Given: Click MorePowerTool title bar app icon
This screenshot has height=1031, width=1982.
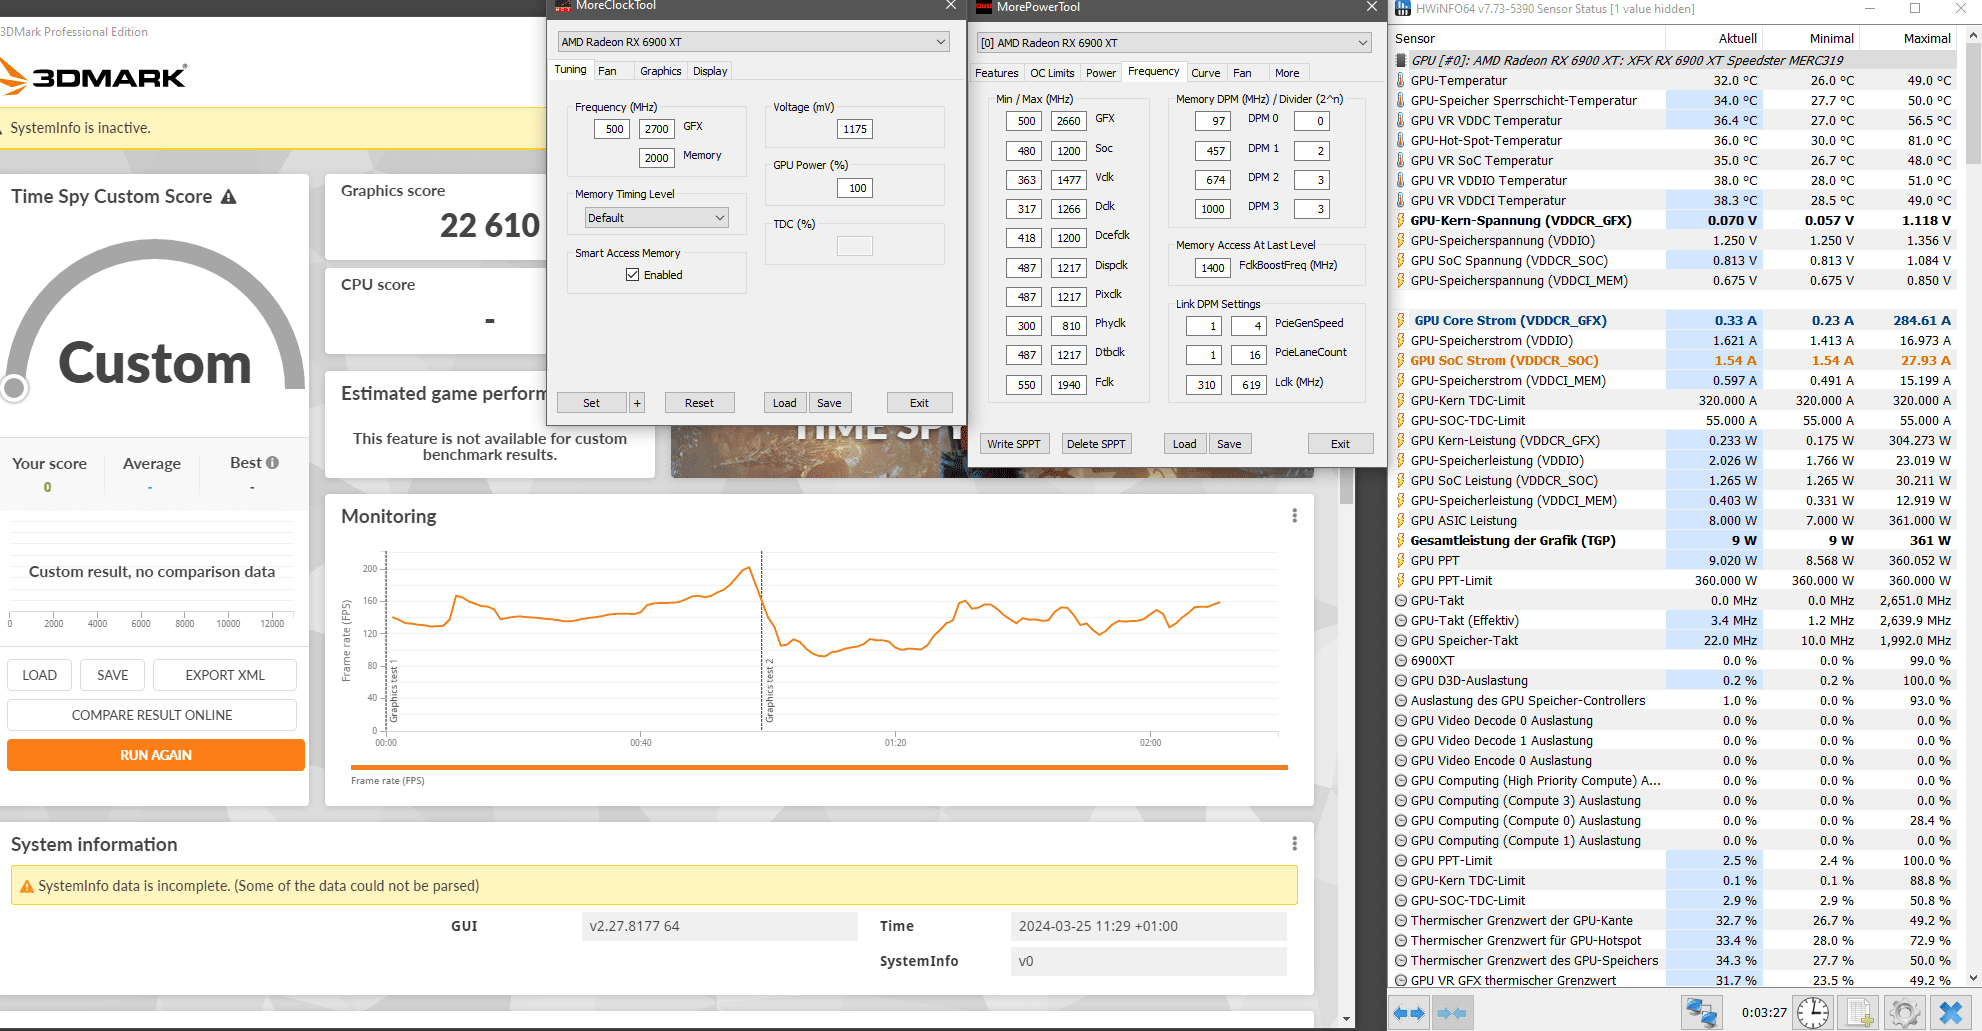Looking at the screenshot, I should click(984, 6).
